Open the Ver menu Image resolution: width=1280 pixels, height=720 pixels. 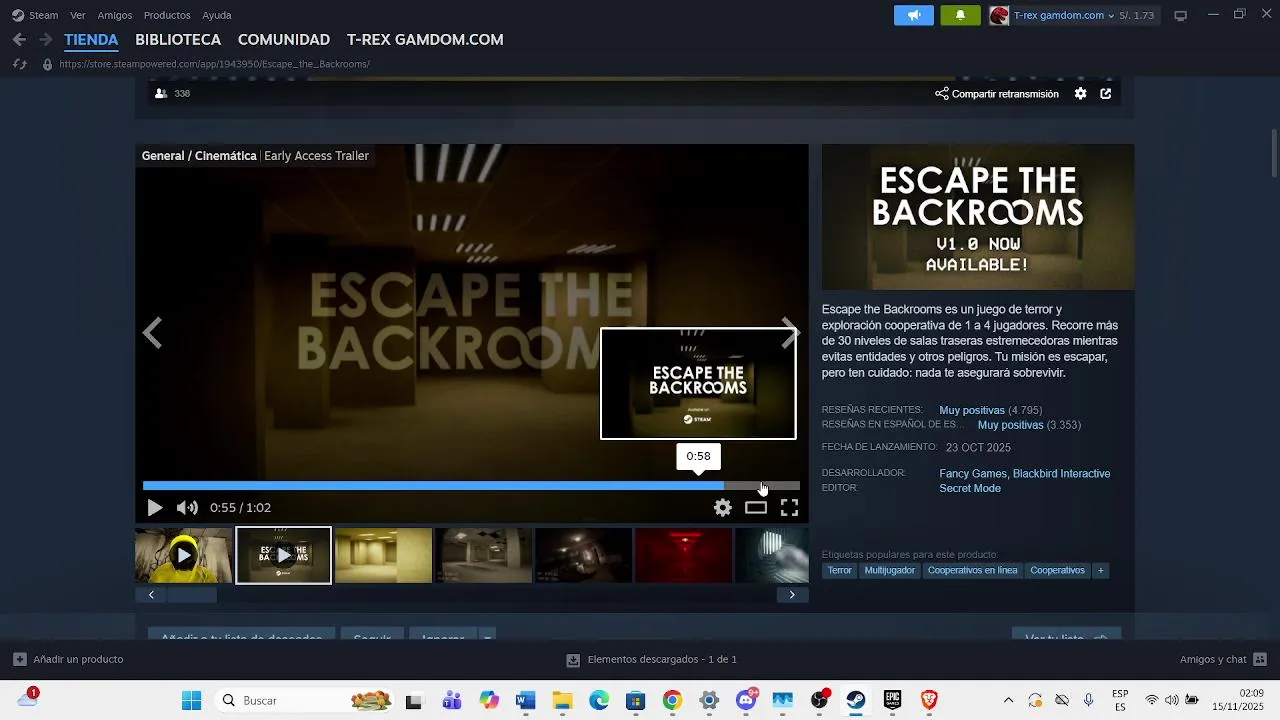click(78, 15)
